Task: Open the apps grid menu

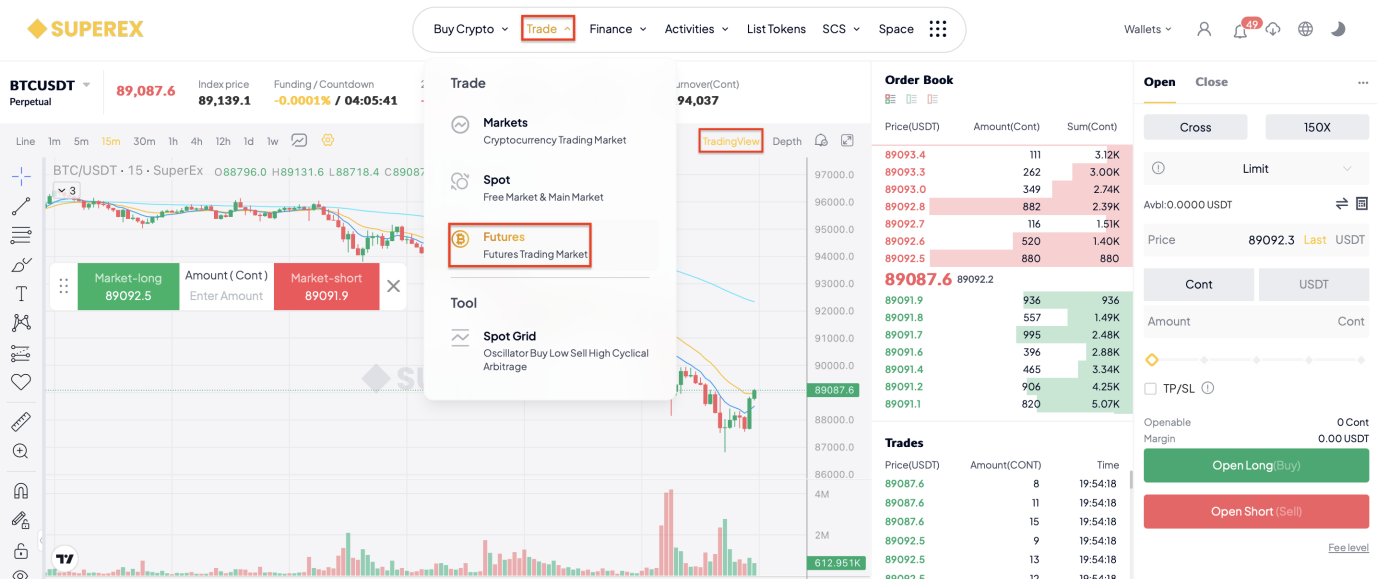Action: [937, 29]
